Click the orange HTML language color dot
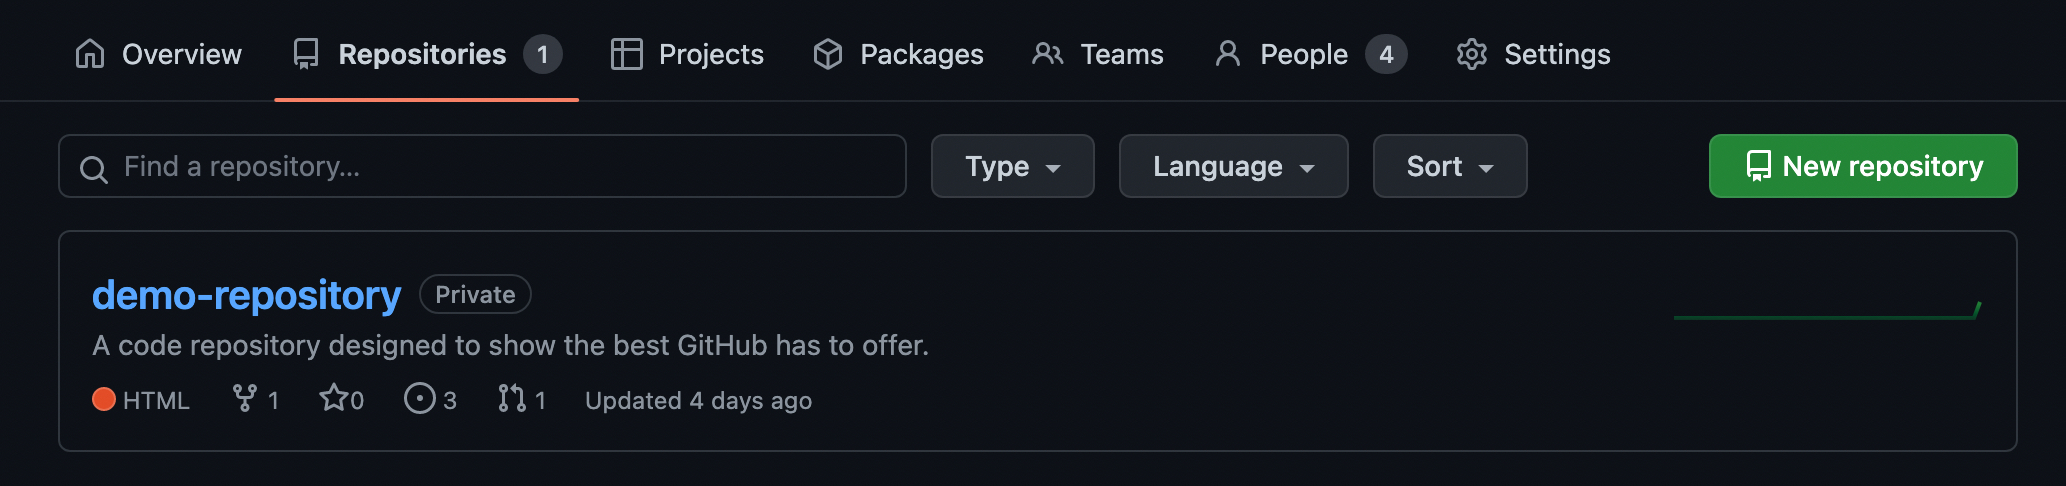Image resolution: width=2066 pixels, height=486 pixels. 104,399
